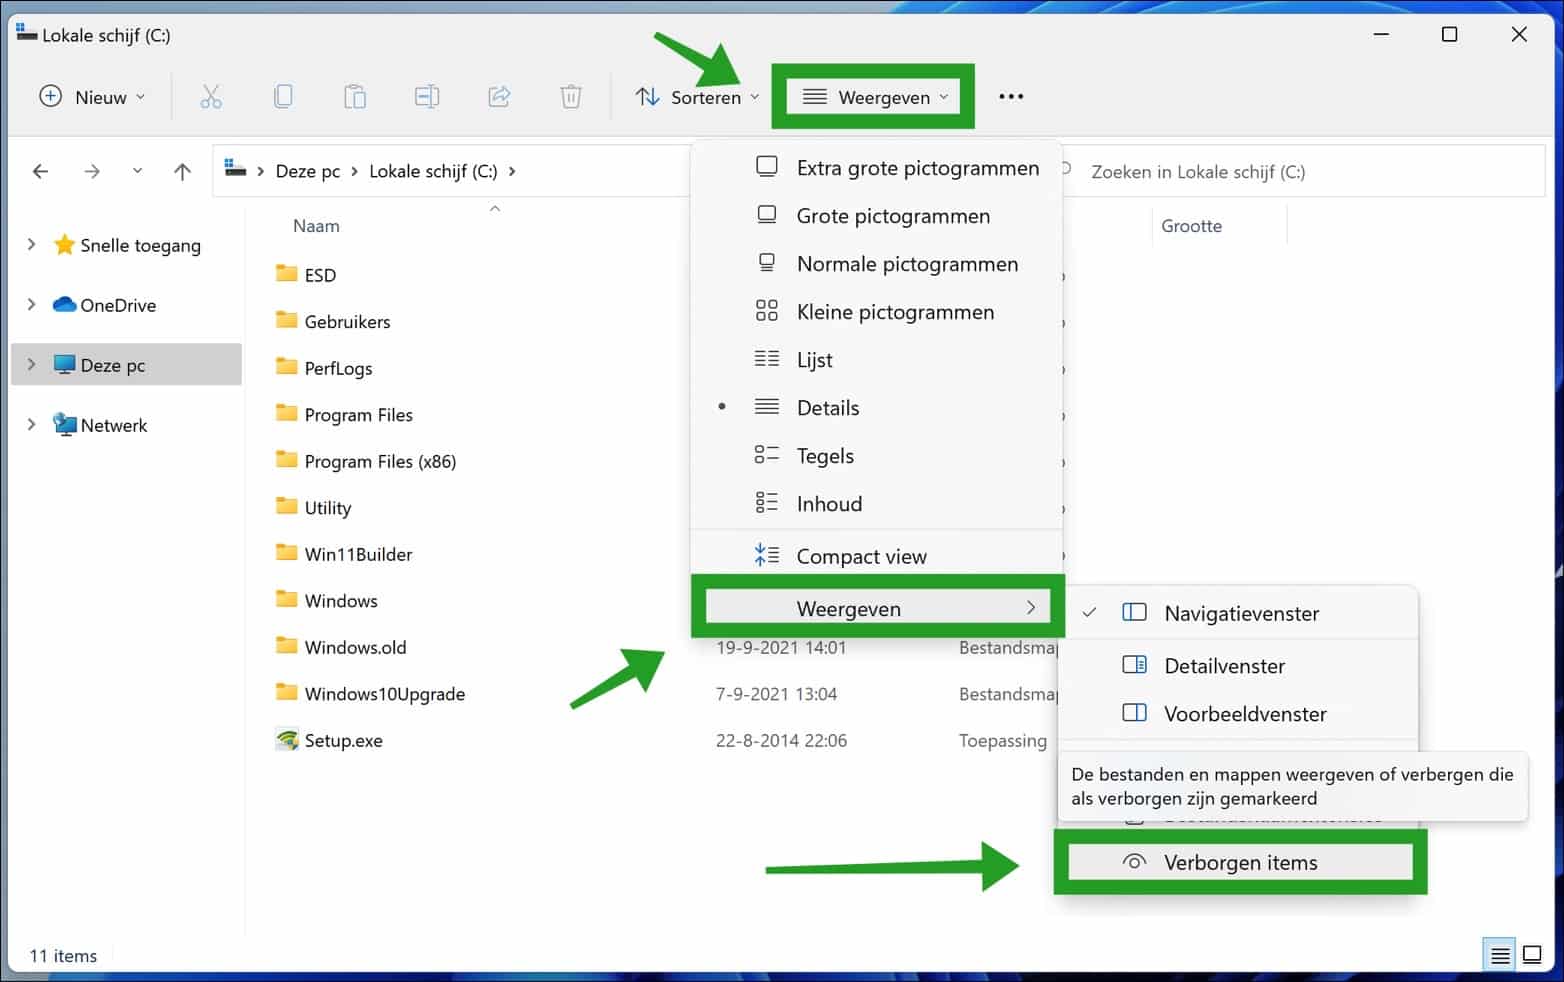Select the Cut icon in the toolbar
The image size is (1564, 982).
coord(211,96)
